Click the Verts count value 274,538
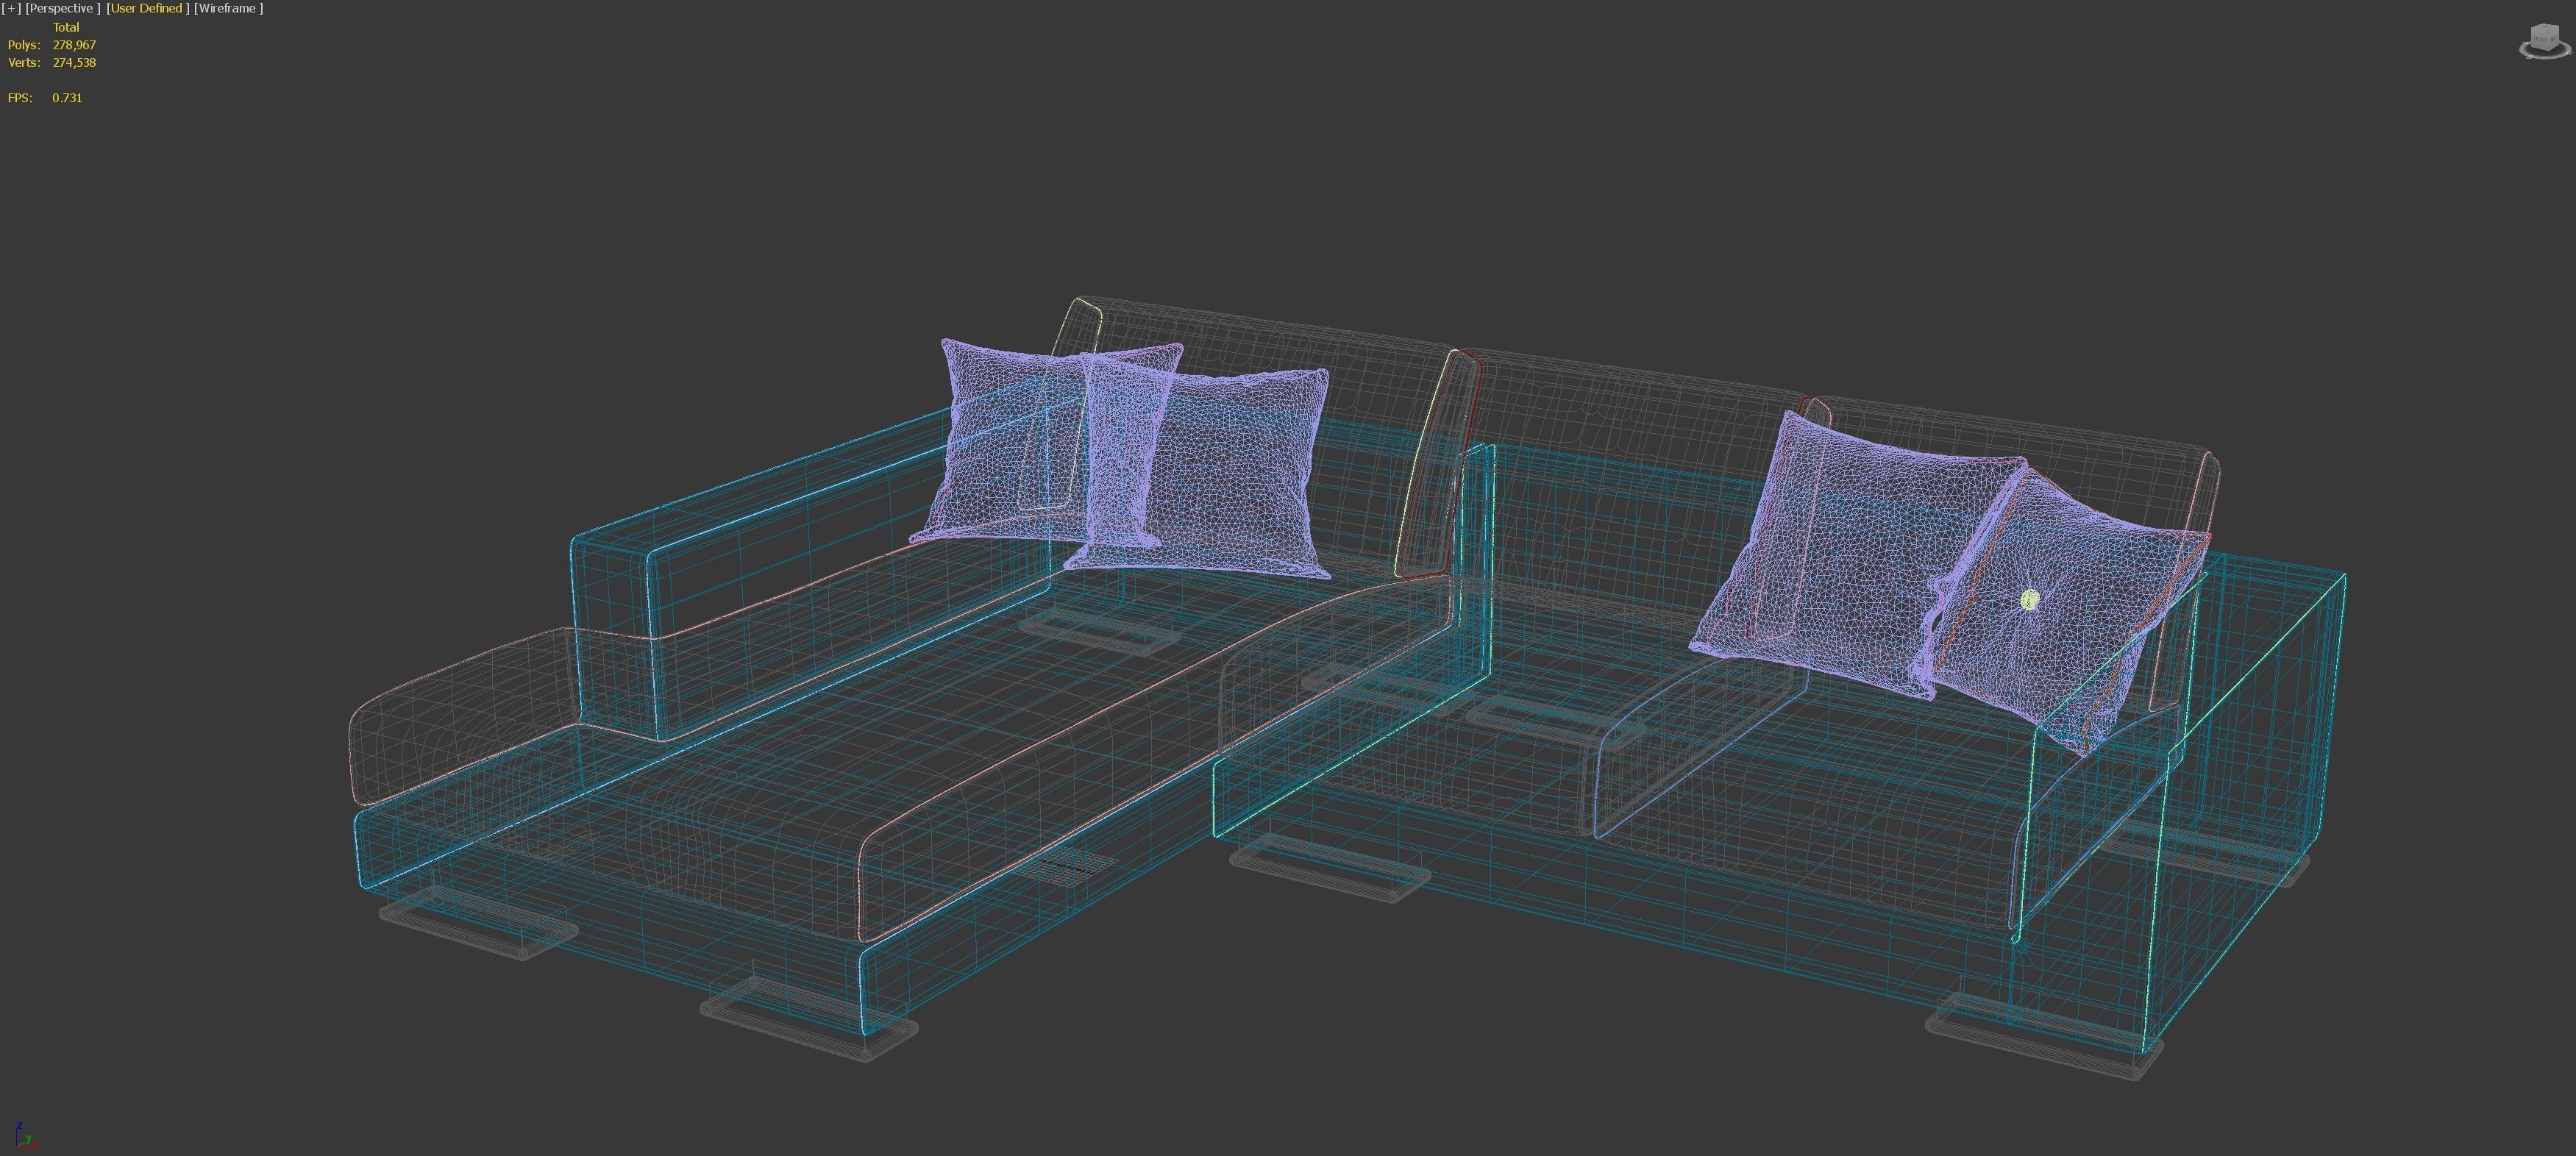The height and width of the screenshot is (1156, 2576). [x=74, y=63]
